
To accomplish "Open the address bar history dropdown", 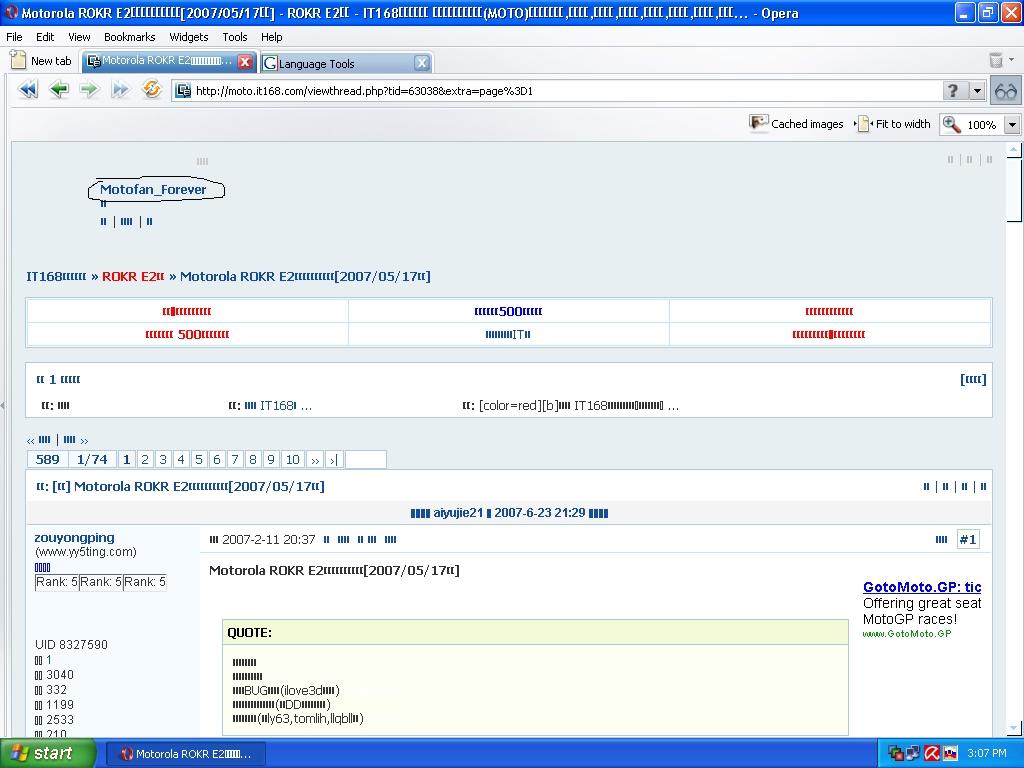I will click(977, 91).
